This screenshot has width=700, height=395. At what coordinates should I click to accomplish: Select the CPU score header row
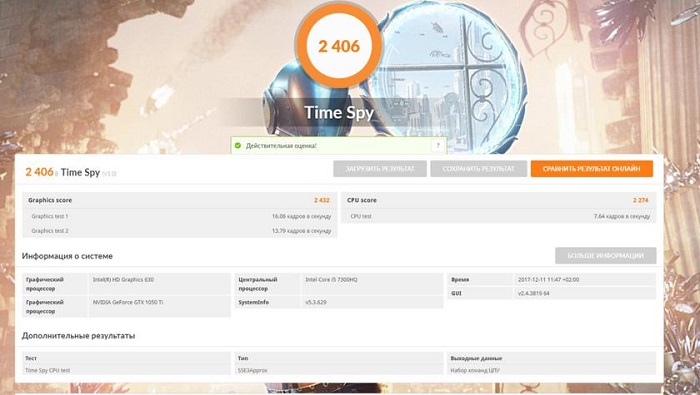499,200
